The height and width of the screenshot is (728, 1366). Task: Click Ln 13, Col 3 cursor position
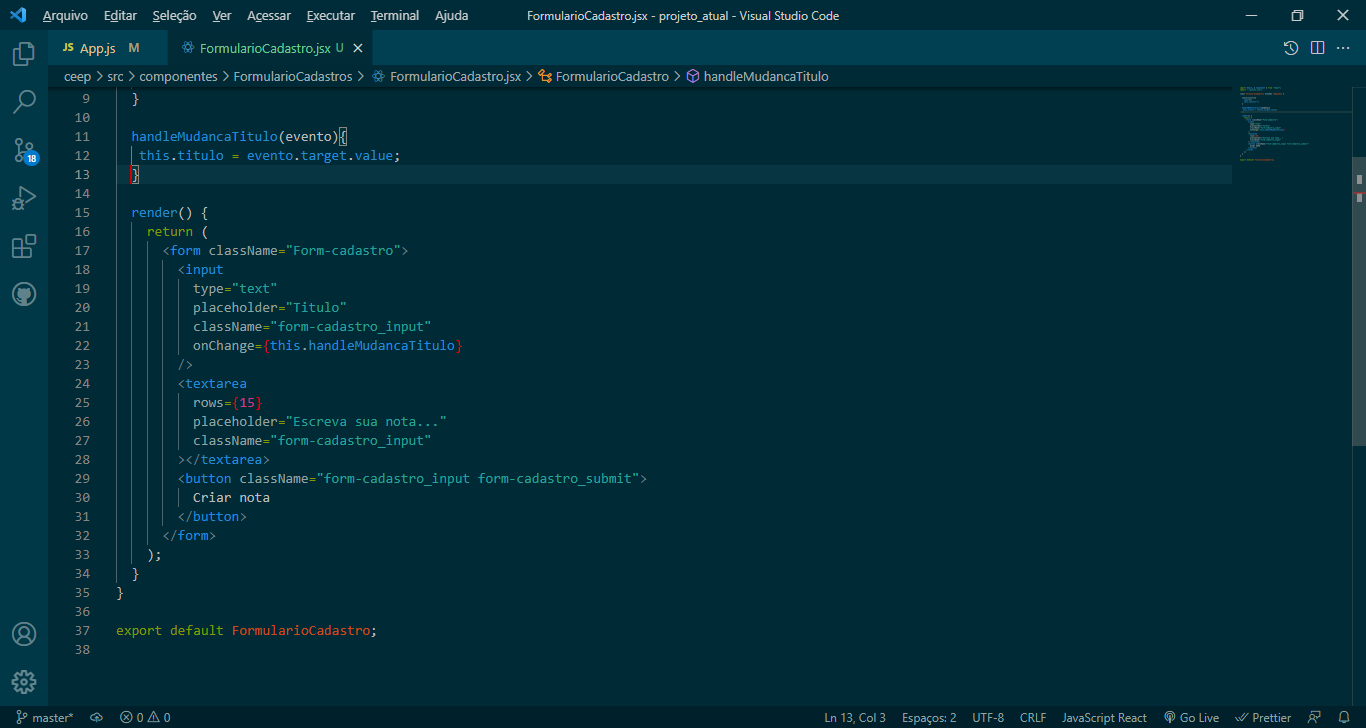[855, 717]
